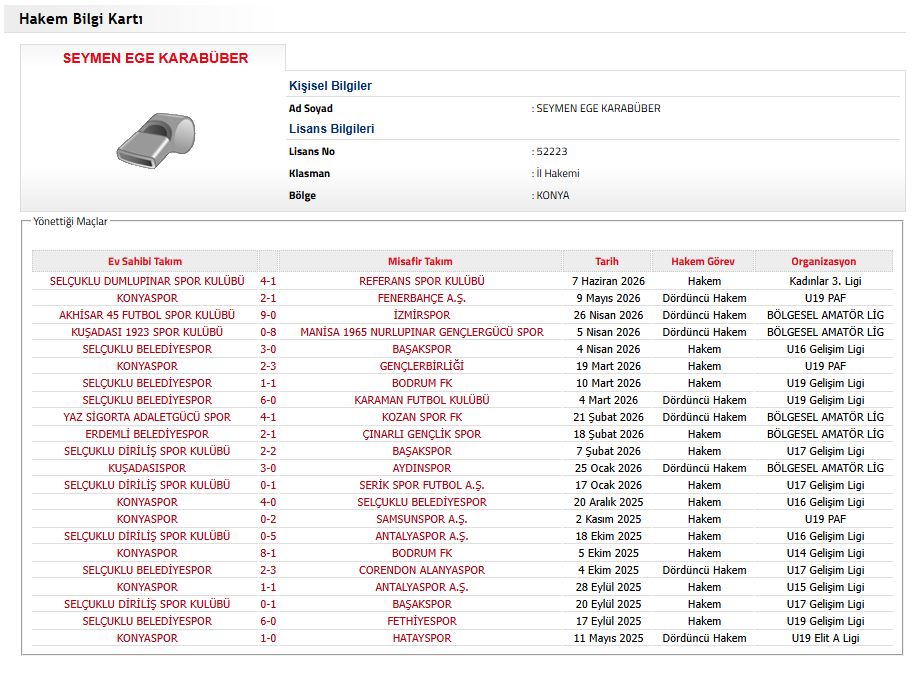Viewport: 923px width, 675px height.
Task: Open FENERBAHÇE A.Ş. team link
Action: (x=421, y=298)
